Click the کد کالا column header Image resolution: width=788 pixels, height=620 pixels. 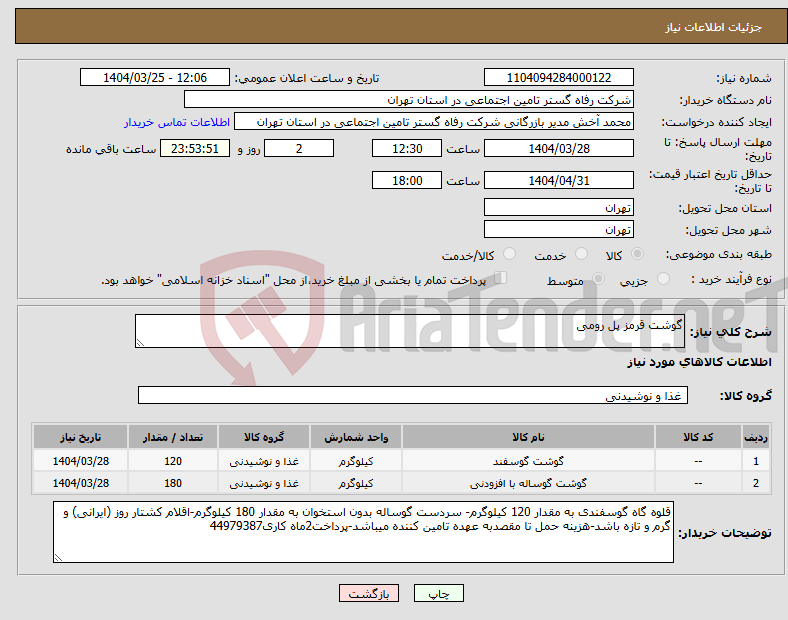pyautogui.click(x=698, y=437)
